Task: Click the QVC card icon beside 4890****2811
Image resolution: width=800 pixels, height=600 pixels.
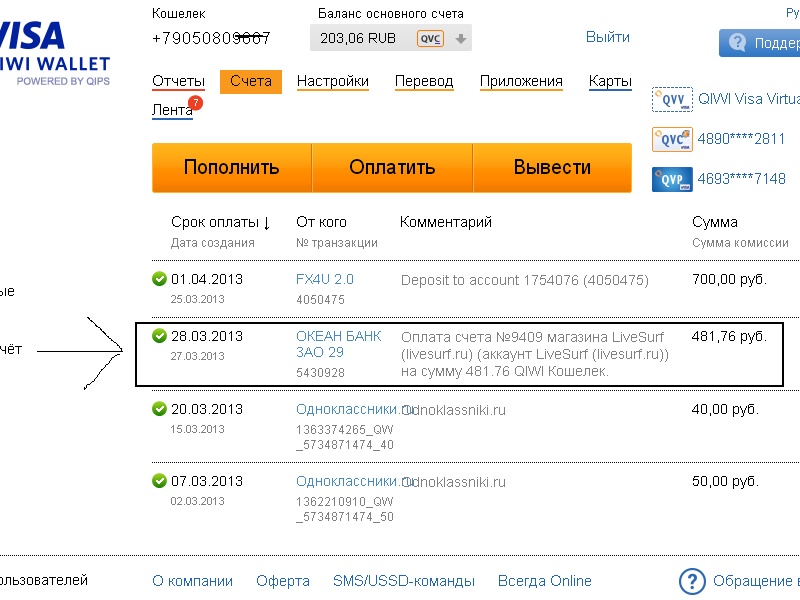Action: (672, 139)
